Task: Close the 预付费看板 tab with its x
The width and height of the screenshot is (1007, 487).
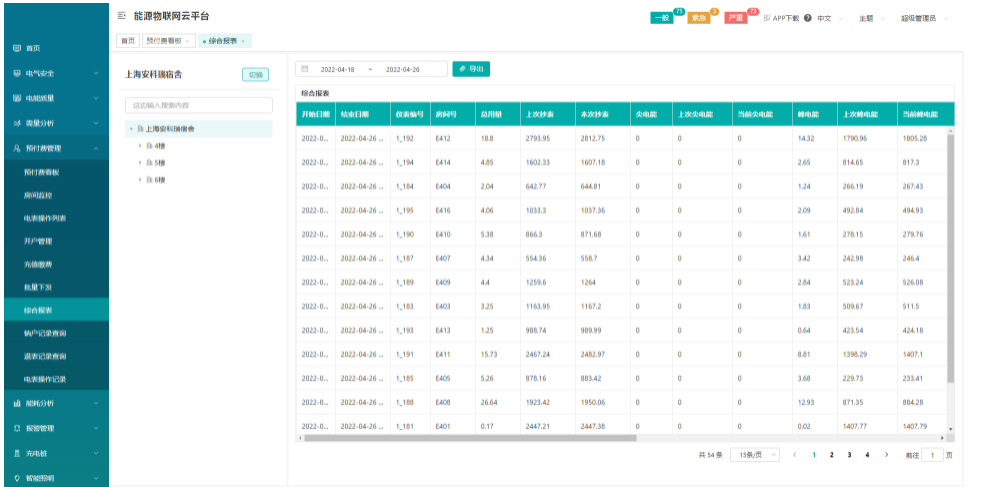Action: [187, 41]
